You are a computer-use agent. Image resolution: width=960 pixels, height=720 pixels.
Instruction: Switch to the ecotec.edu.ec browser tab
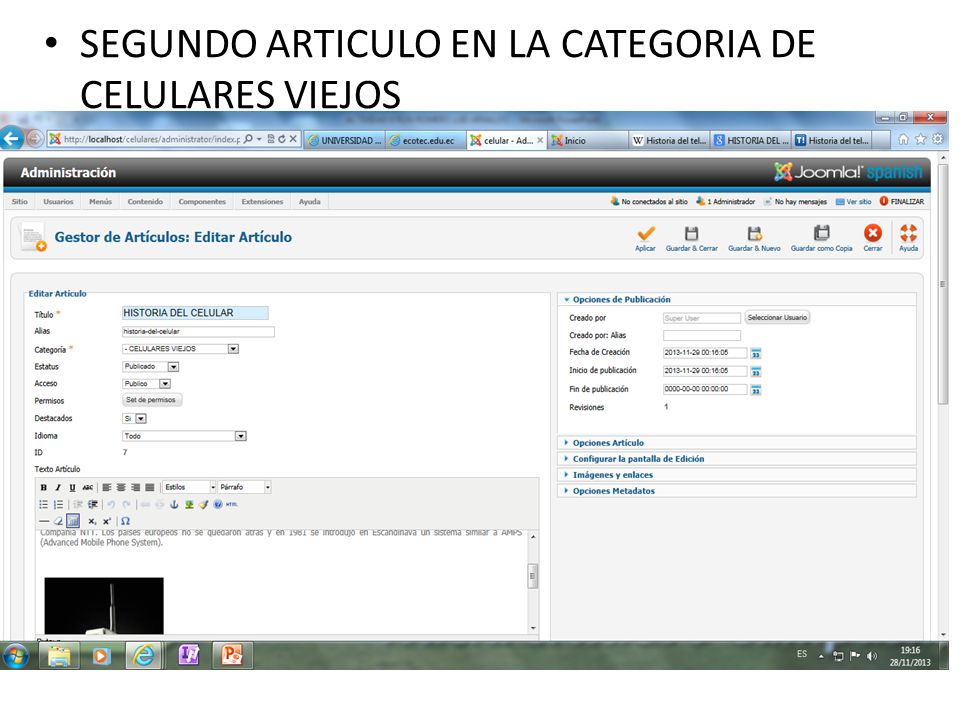[426, 140]
